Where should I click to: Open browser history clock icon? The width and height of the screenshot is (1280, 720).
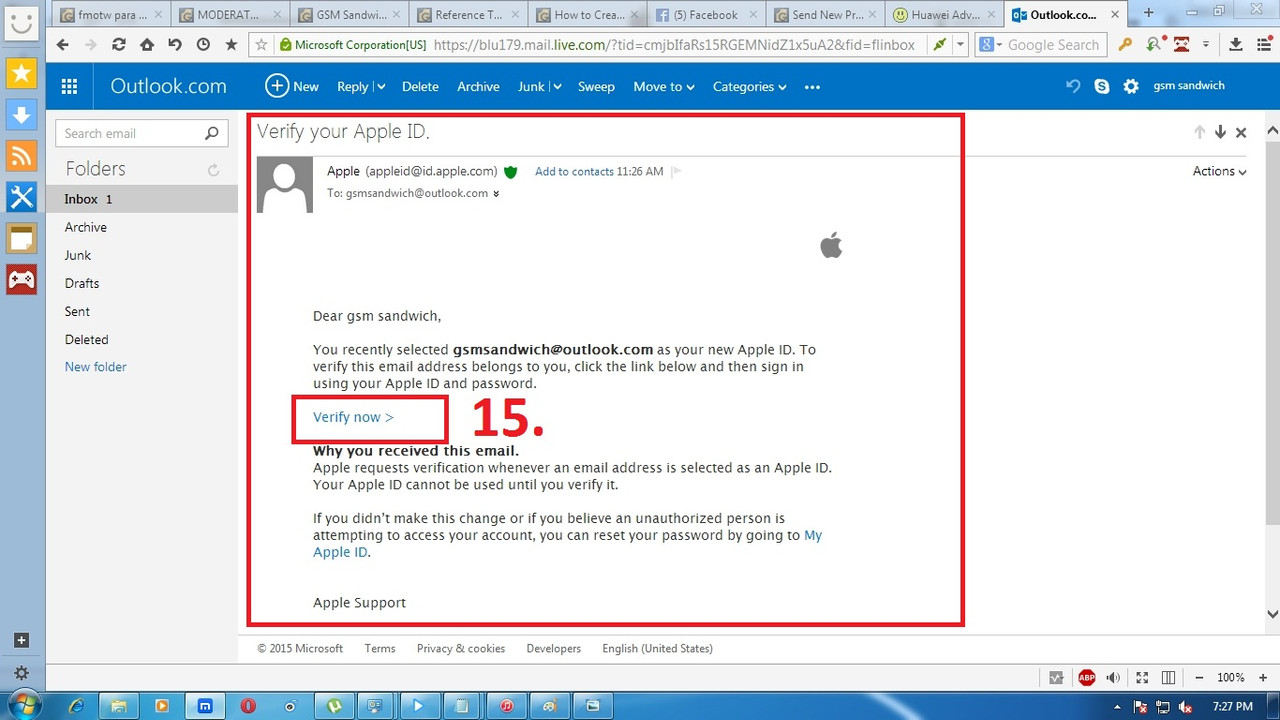click(x=203, y=45)
